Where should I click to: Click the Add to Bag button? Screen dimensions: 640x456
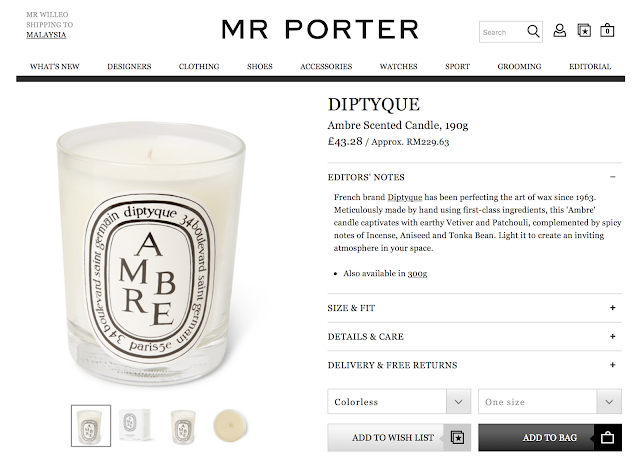[x=550, y=437]
